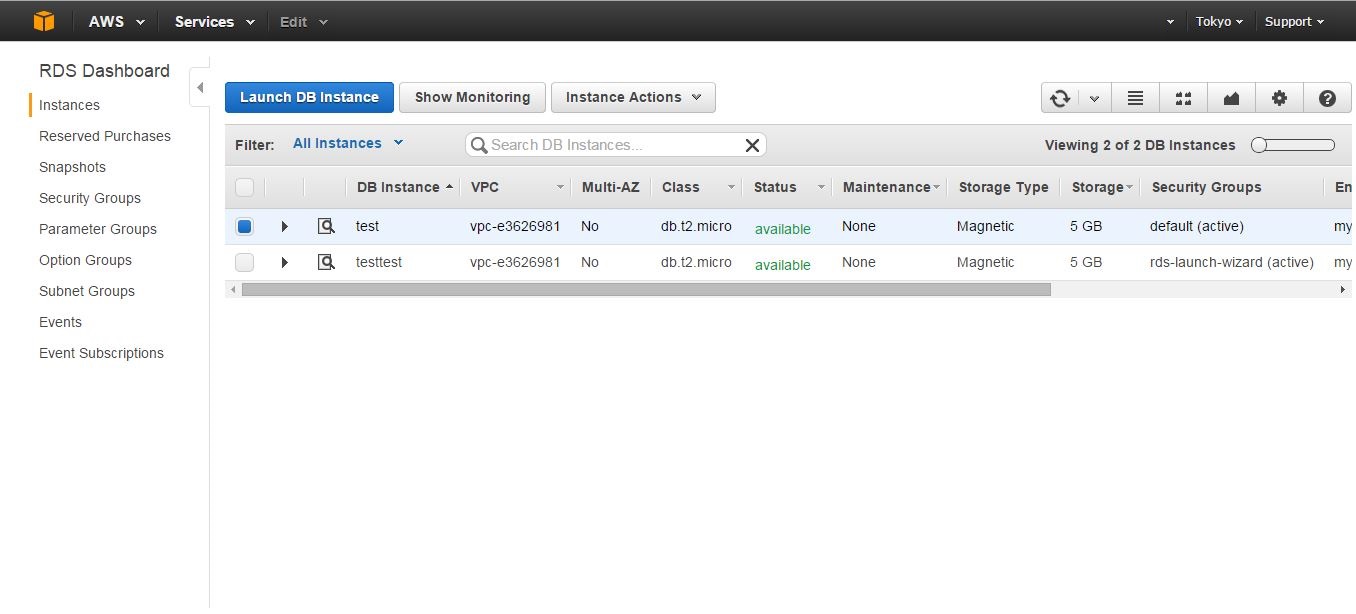Sort by DB Instance column
Image resolution: width=1356 pixels, height=614 pixels.
click(404, 187)
